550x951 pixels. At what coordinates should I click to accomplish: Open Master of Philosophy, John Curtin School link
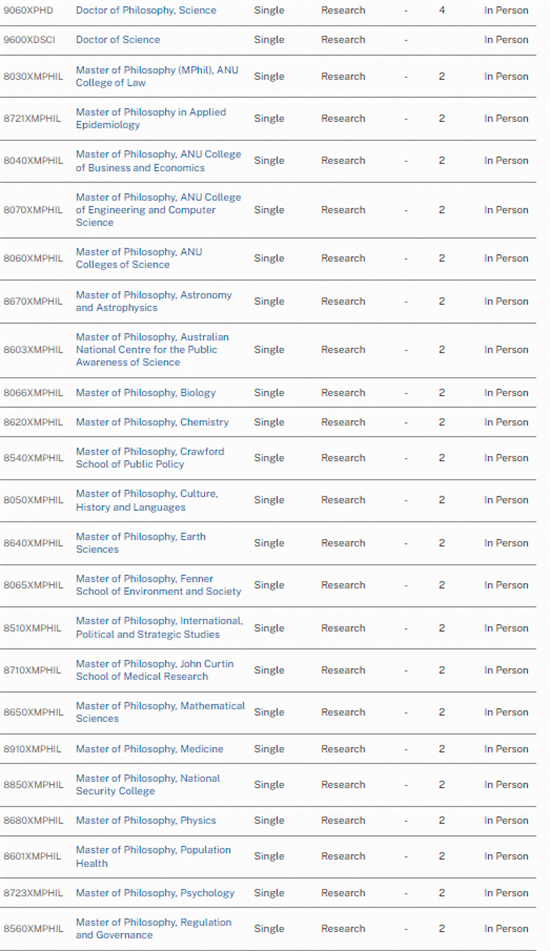pos(155,670)
